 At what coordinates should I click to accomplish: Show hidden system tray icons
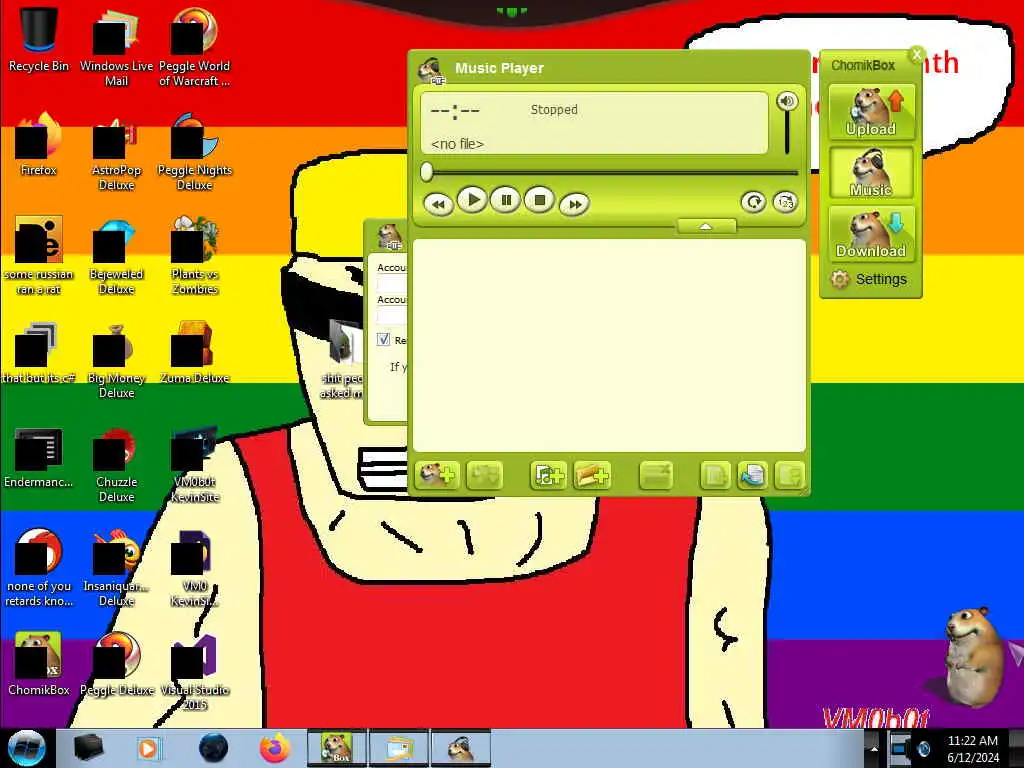click(874, 748)
